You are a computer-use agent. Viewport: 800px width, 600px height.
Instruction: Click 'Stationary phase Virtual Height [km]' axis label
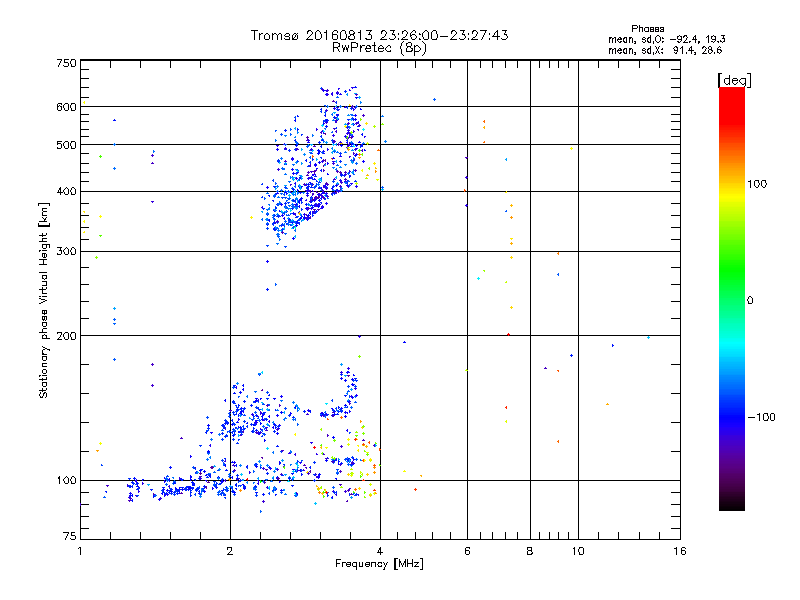coord(44,301)
